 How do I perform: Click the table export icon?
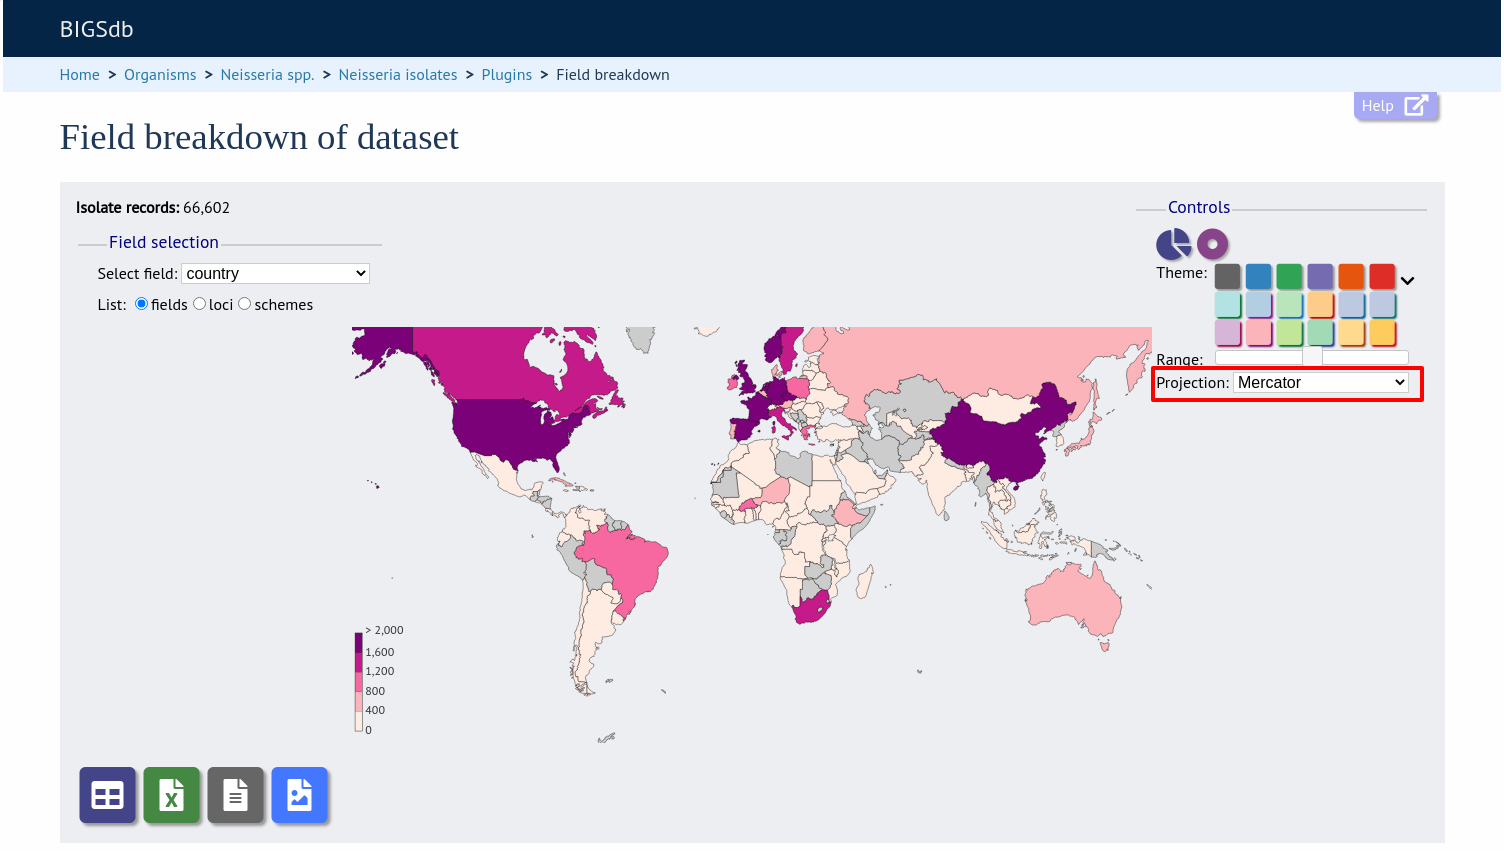pyautogui.click(x=107, y=796)
